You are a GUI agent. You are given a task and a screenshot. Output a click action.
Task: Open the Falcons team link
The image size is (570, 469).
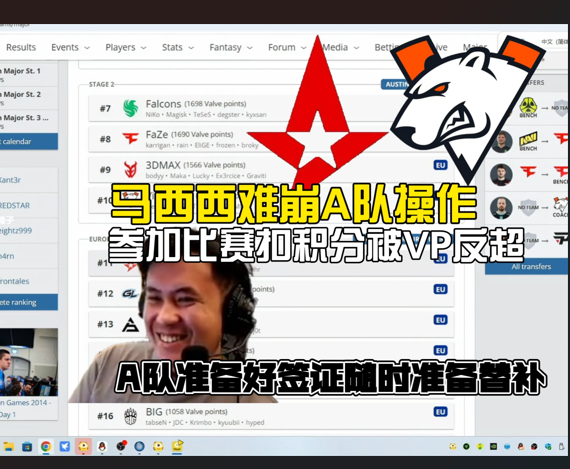tap(163, 104)
